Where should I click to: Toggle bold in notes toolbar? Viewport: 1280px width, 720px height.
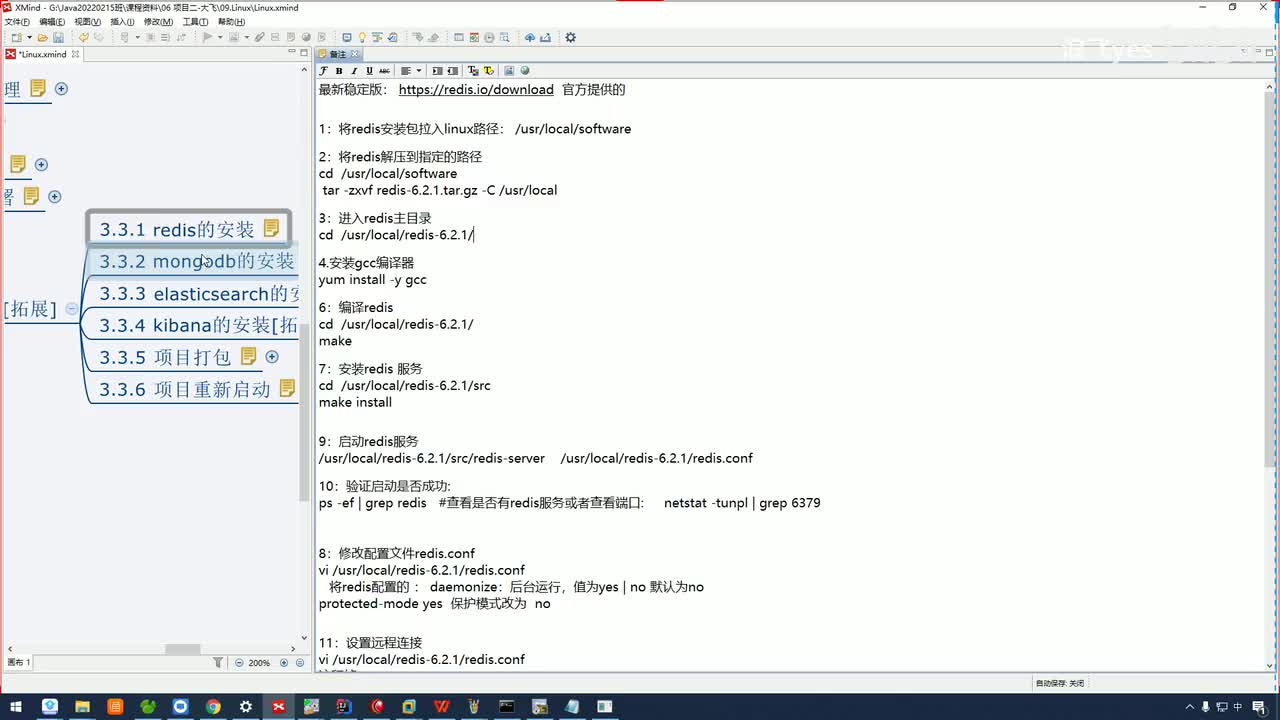click(339, 71)
